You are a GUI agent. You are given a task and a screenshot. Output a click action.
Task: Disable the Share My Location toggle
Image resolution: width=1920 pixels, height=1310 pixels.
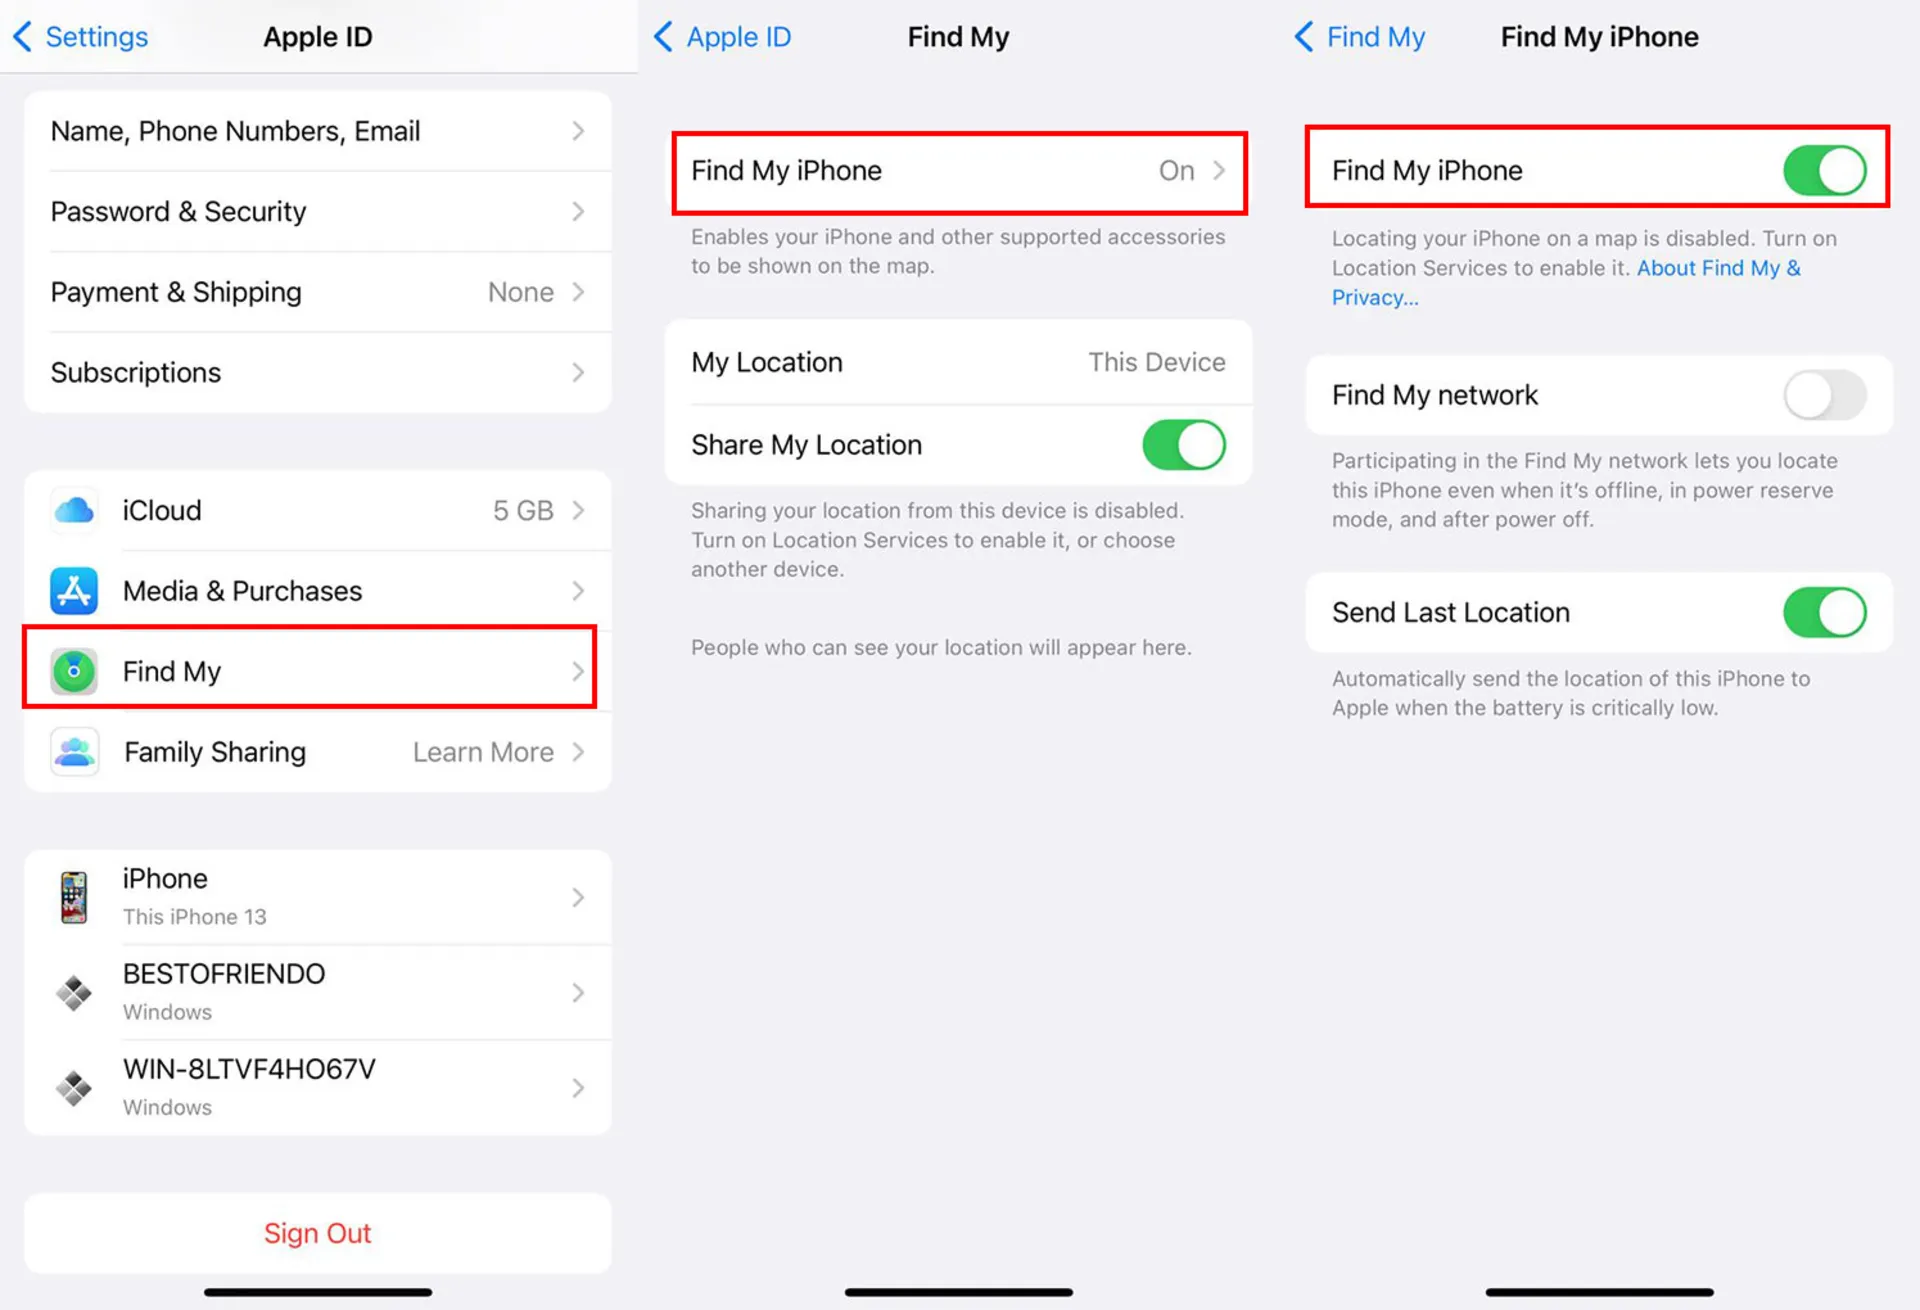(1184, 445)
